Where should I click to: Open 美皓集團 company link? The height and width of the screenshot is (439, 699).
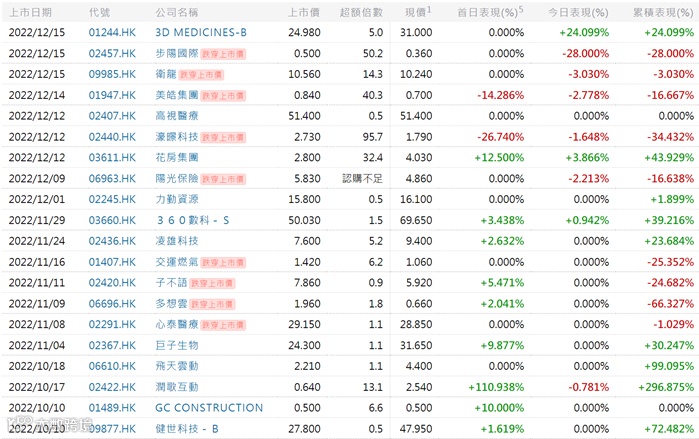pos(177,95)
